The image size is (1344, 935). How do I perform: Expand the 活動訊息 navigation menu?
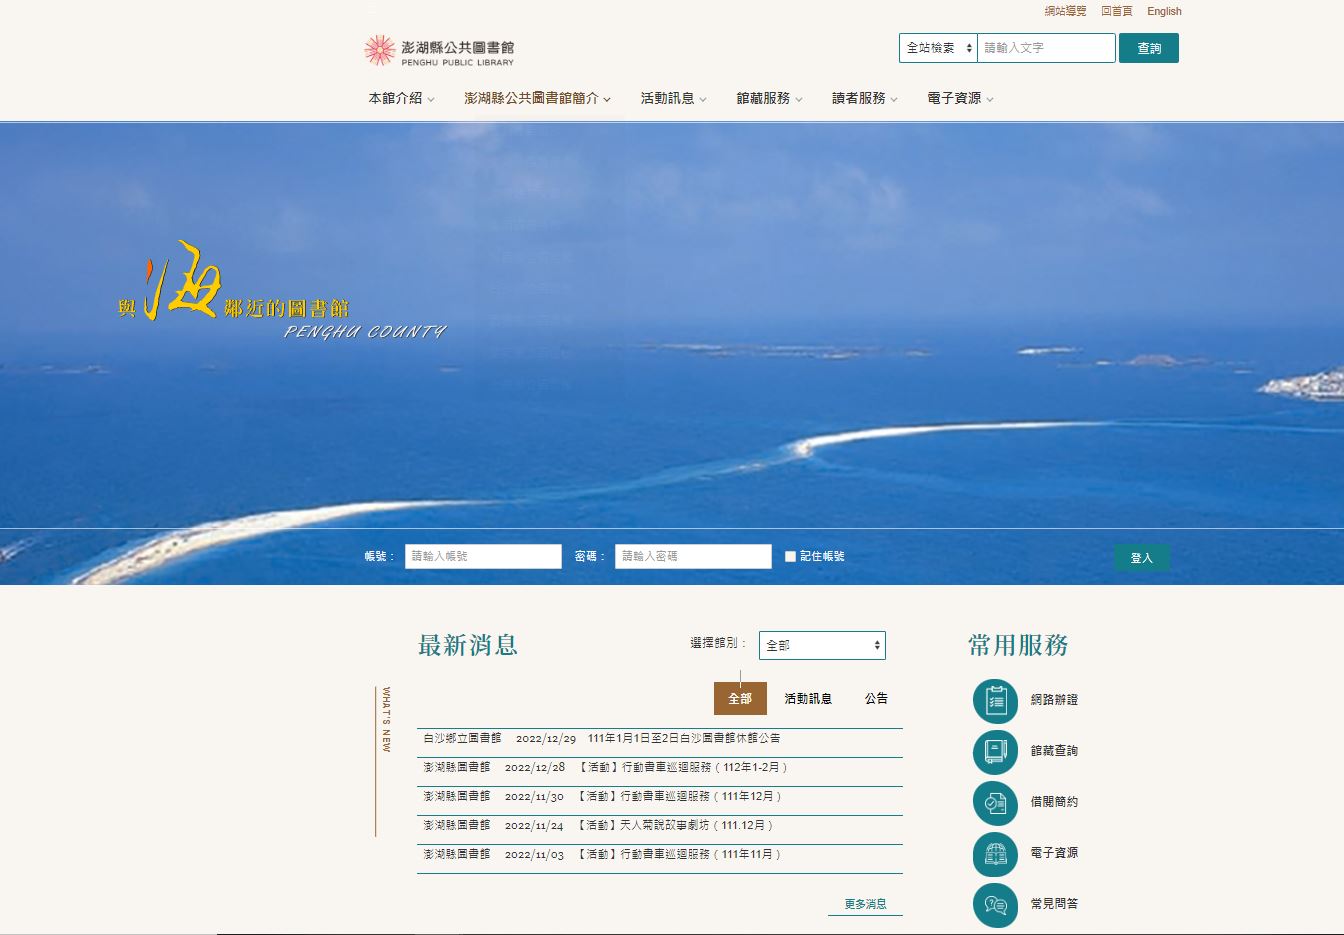pyautogui.click(x=673, y=98)
